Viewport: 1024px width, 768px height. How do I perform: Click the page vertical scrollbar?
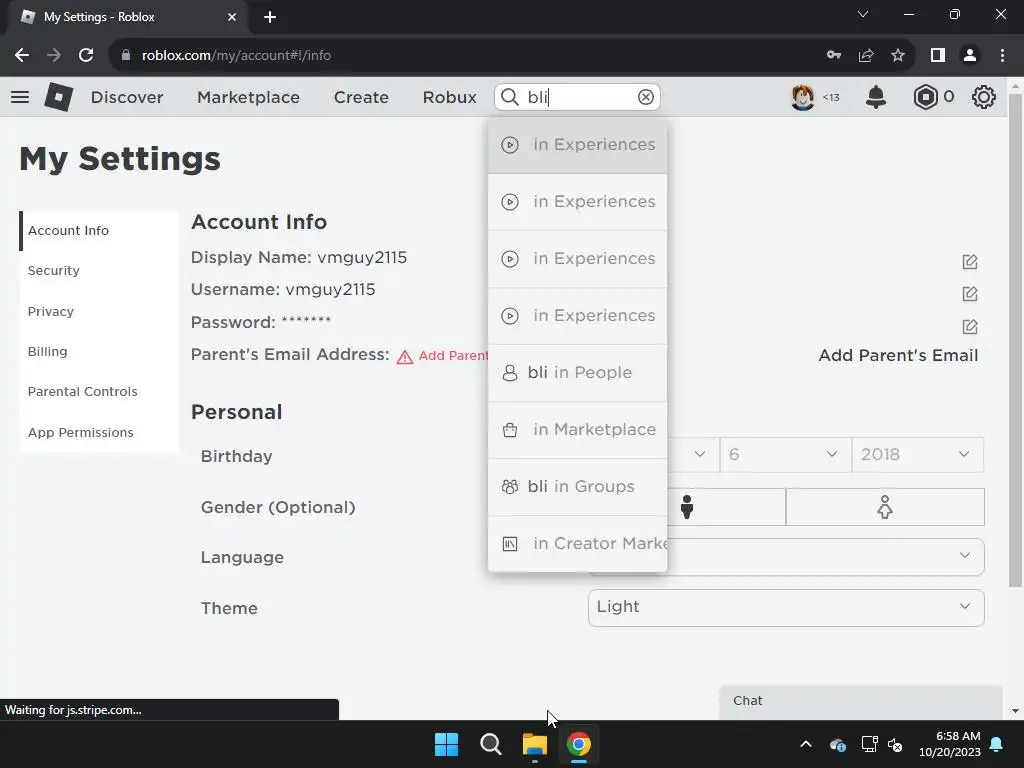click(x=1015, y=340)
